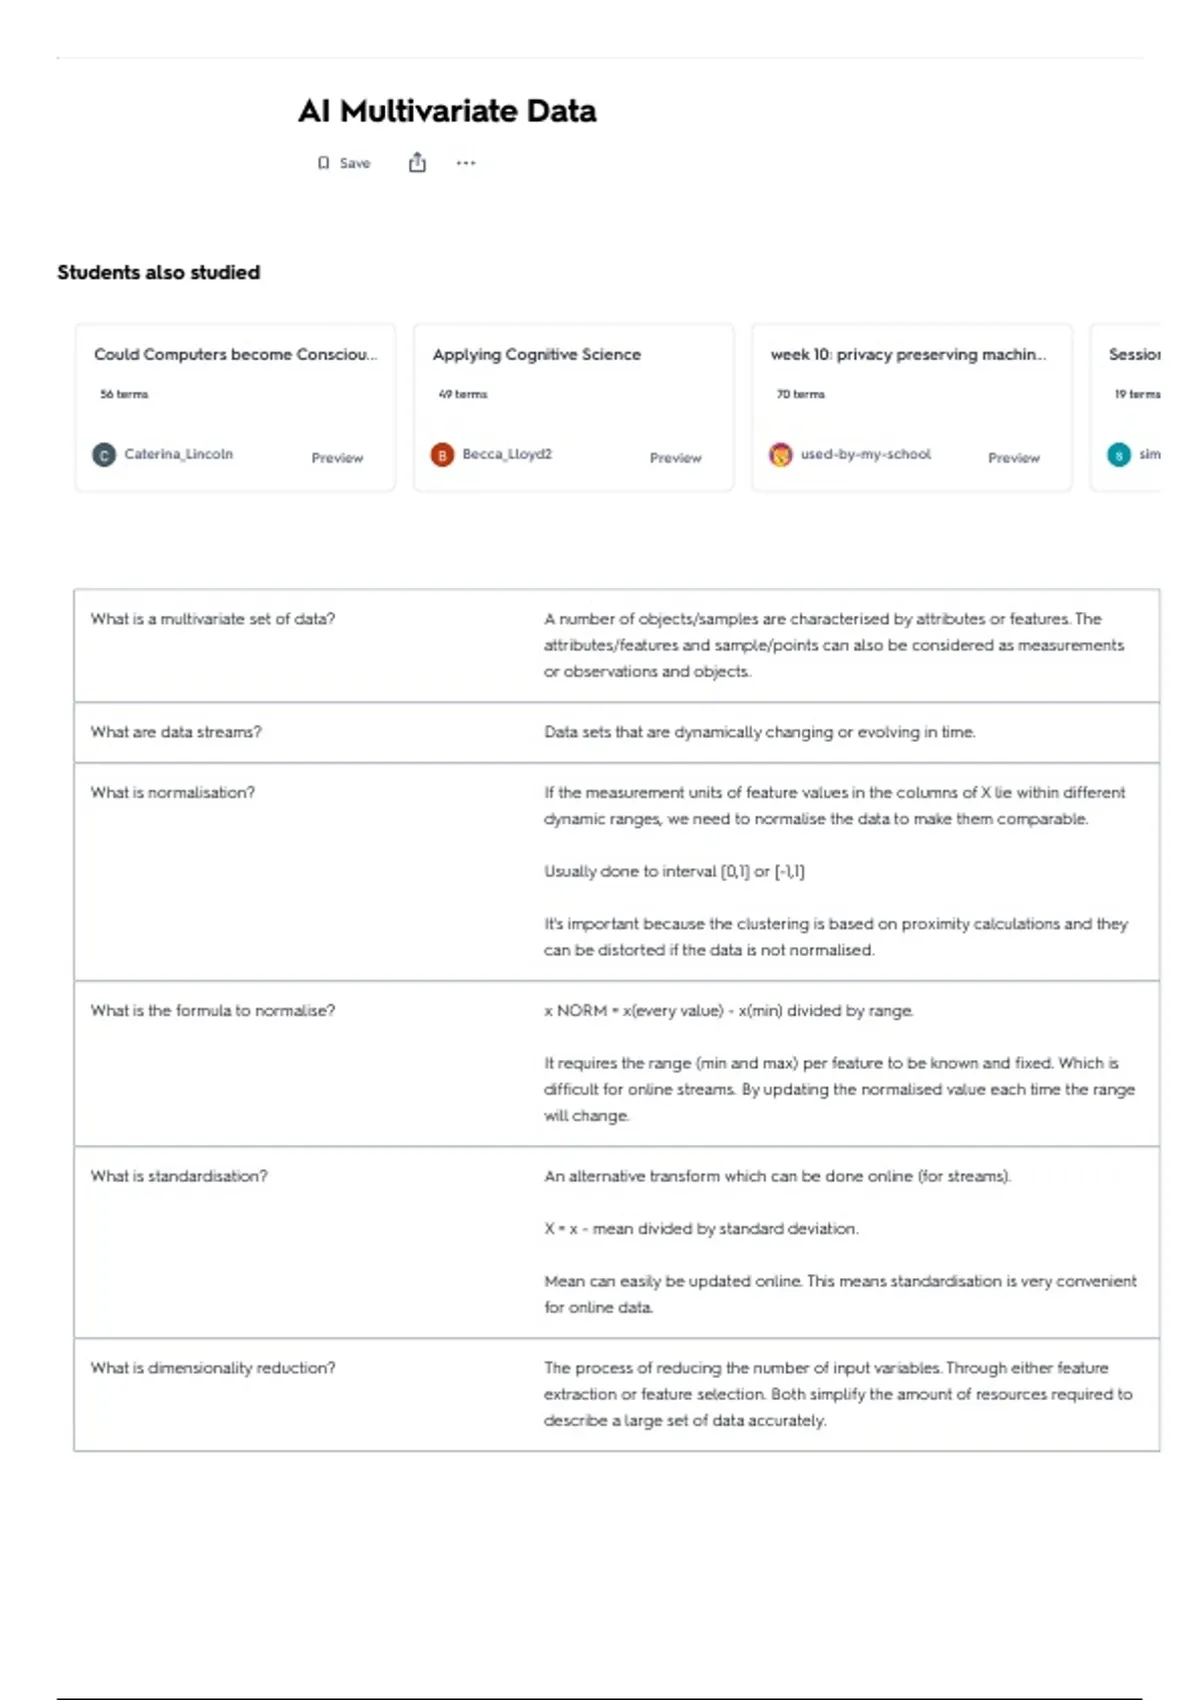
Task: Click the Save bookmark icon
Action: [x=324, y=163]
